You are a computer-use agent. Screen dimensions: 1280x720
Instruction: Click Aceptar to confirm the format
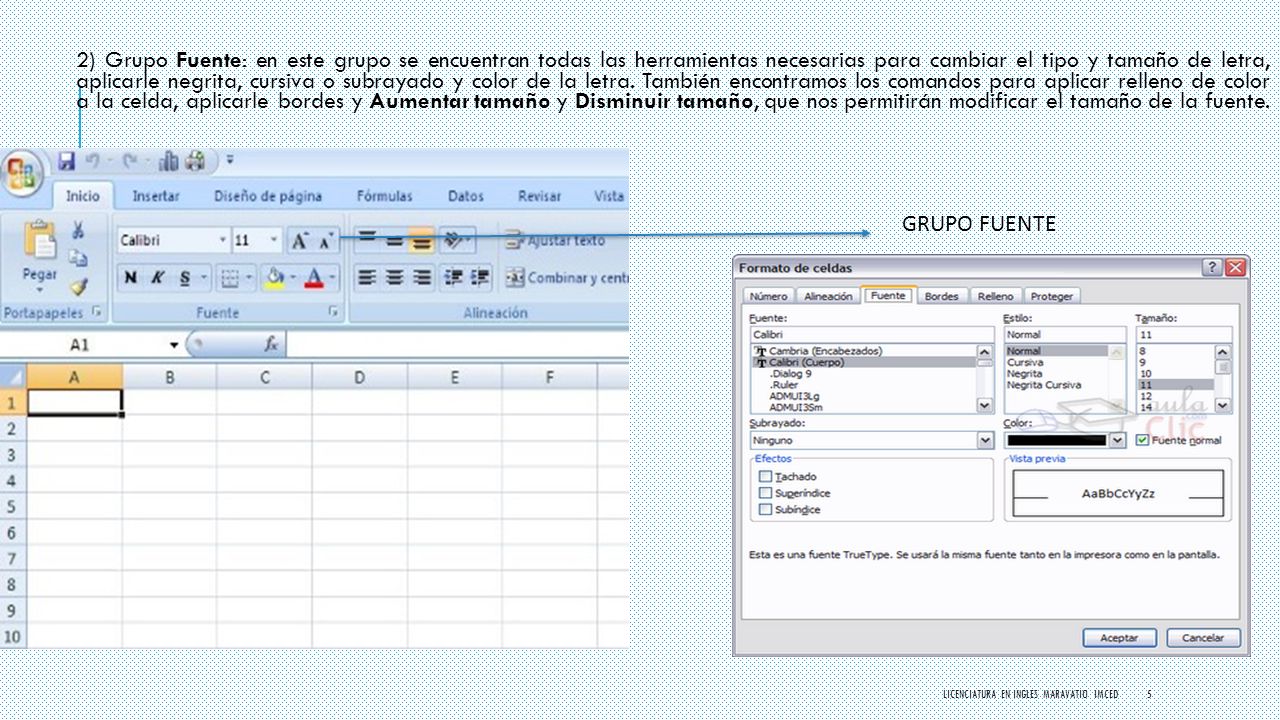(x=1119, y=638)
